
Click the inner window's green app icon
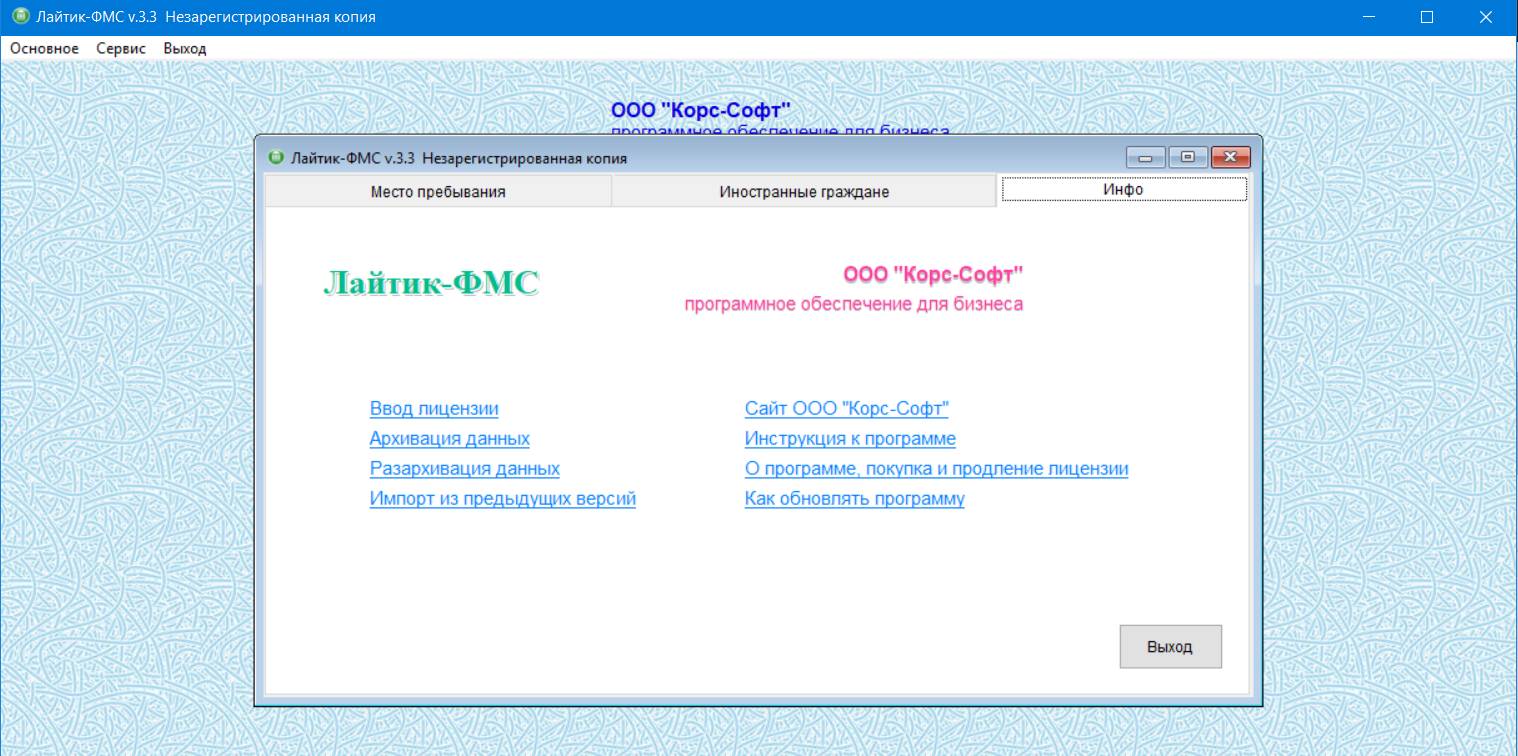tap(277, 158)
